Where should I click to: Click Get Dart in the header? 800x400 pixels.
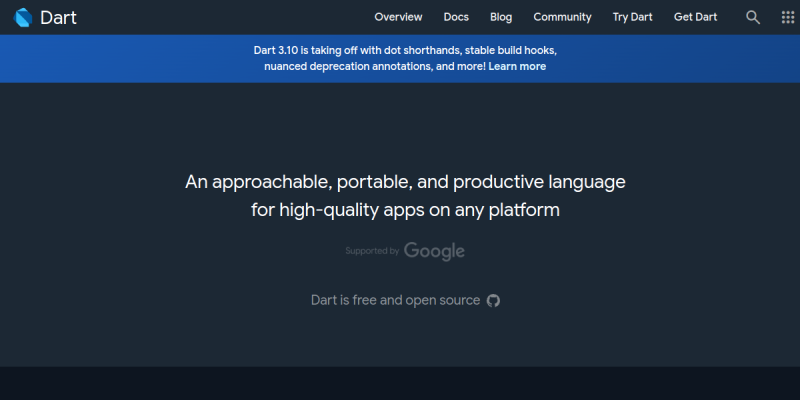click(695, 17)
